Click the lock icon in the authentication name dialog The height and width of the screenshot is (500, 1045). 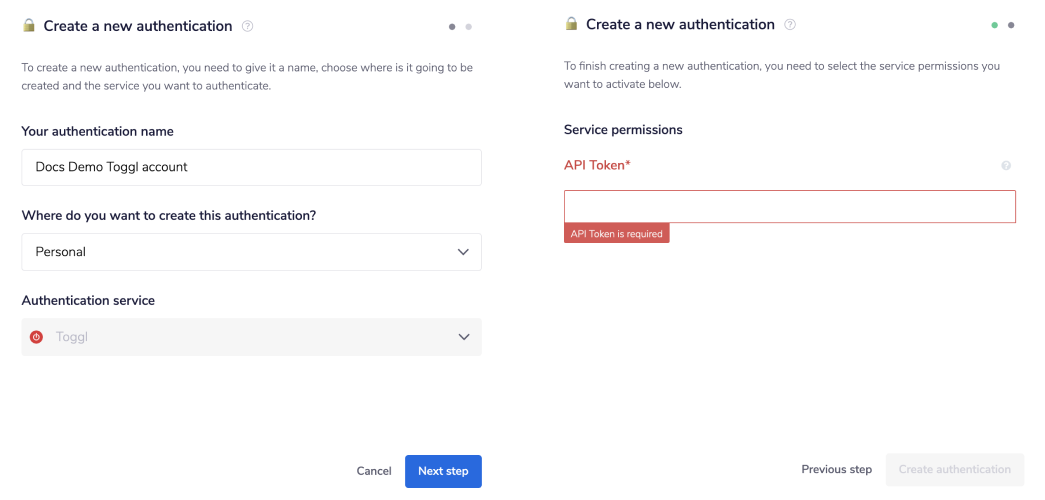pos(29,26)
